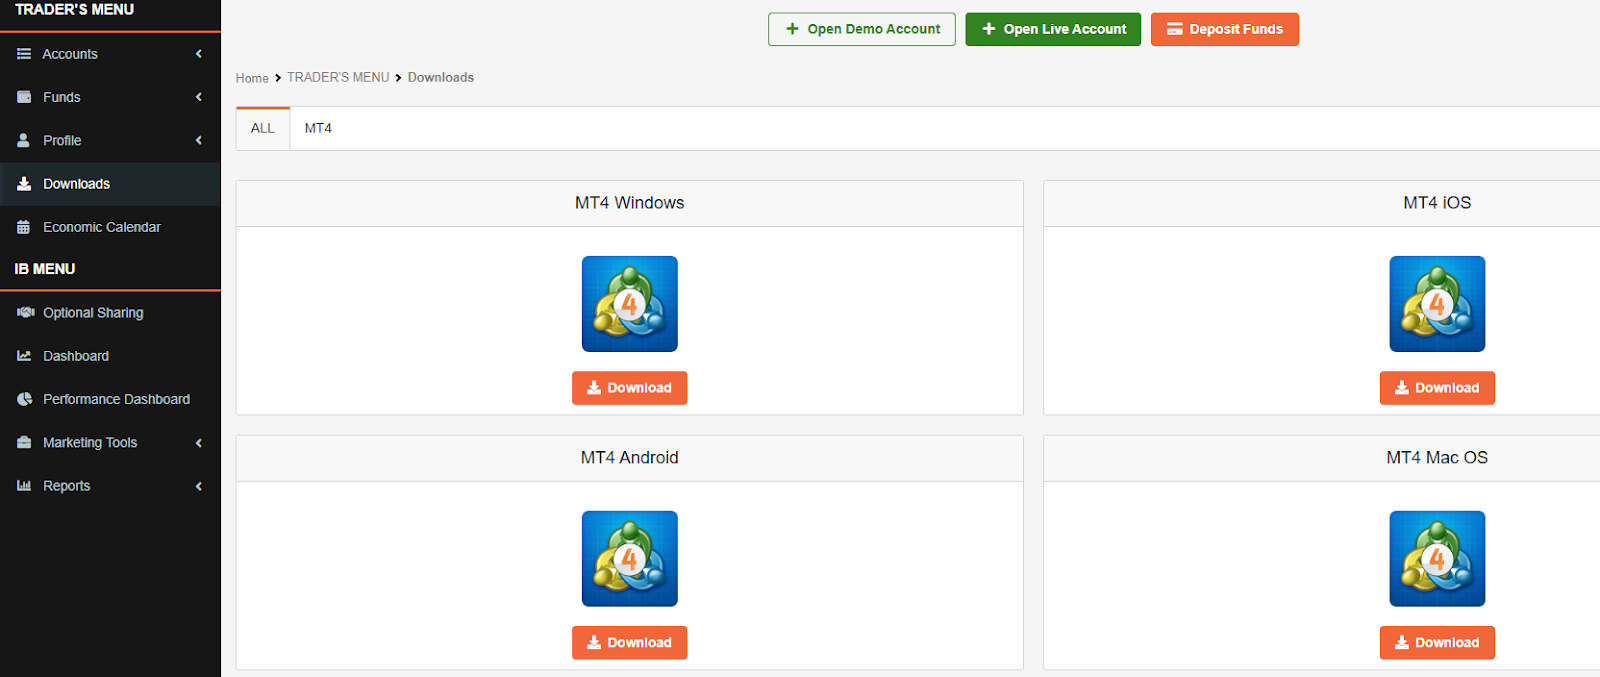The height and width of the screenshot is (677, 1600).
Task: Download MT4 Android
Action: (630, 642)
